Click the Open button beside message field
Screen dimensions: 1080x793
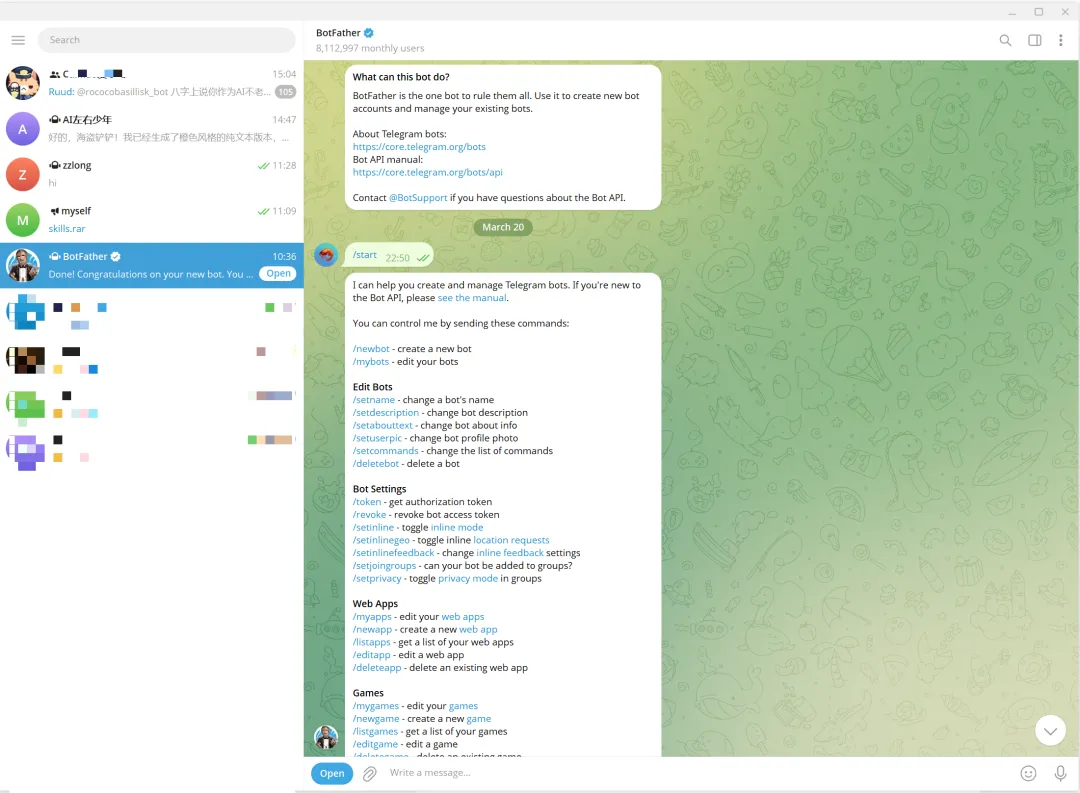click(332, 774)
